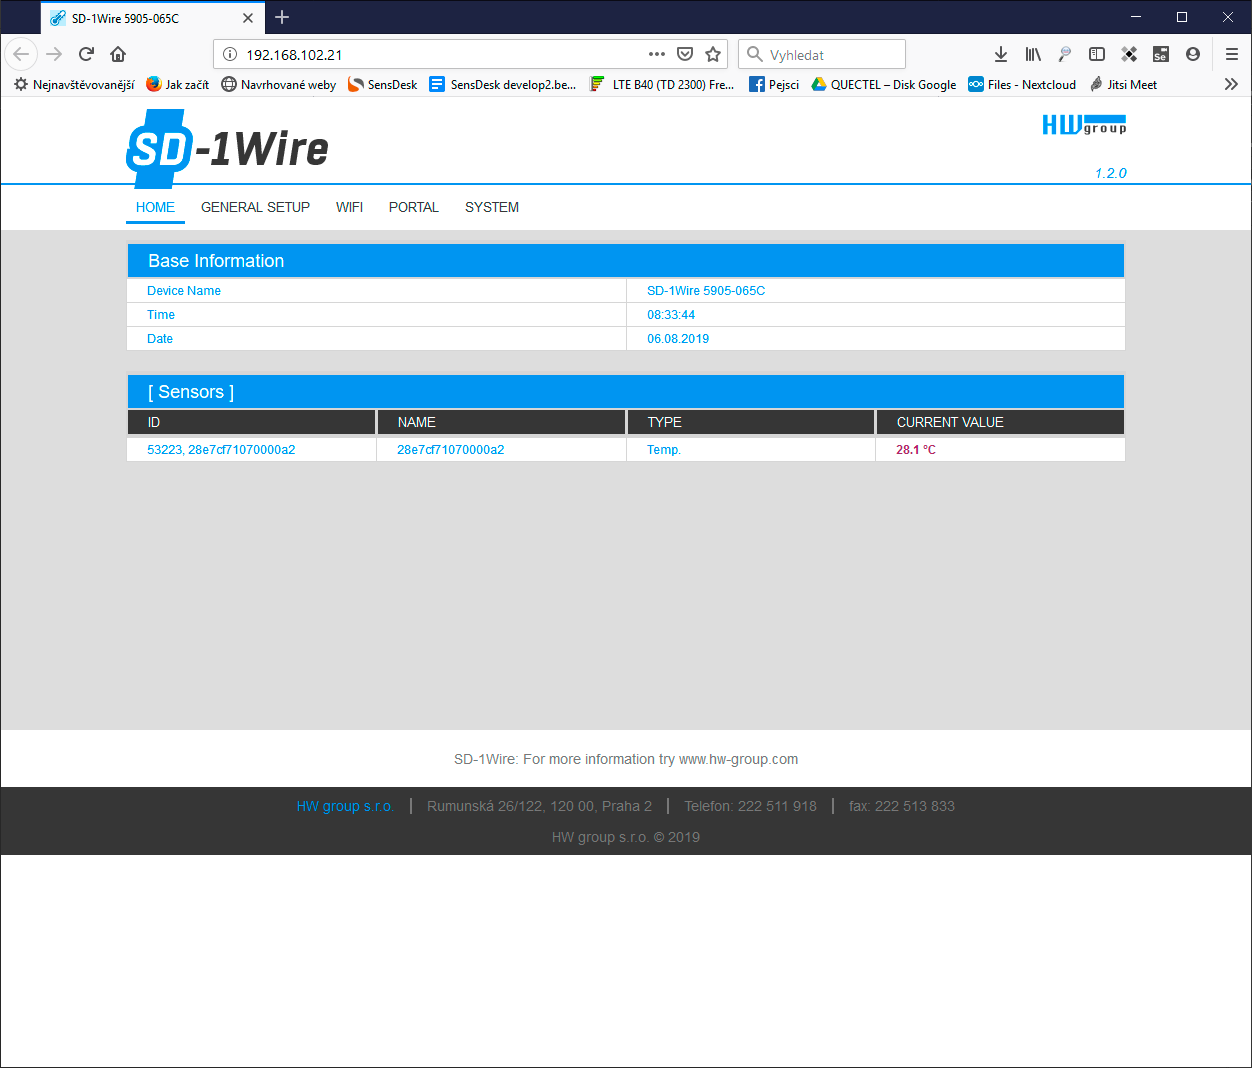This screenshot has width=1252, height=1068.
Task: Open Files - Nextcloud bookmark
Action: (1022, 84)
